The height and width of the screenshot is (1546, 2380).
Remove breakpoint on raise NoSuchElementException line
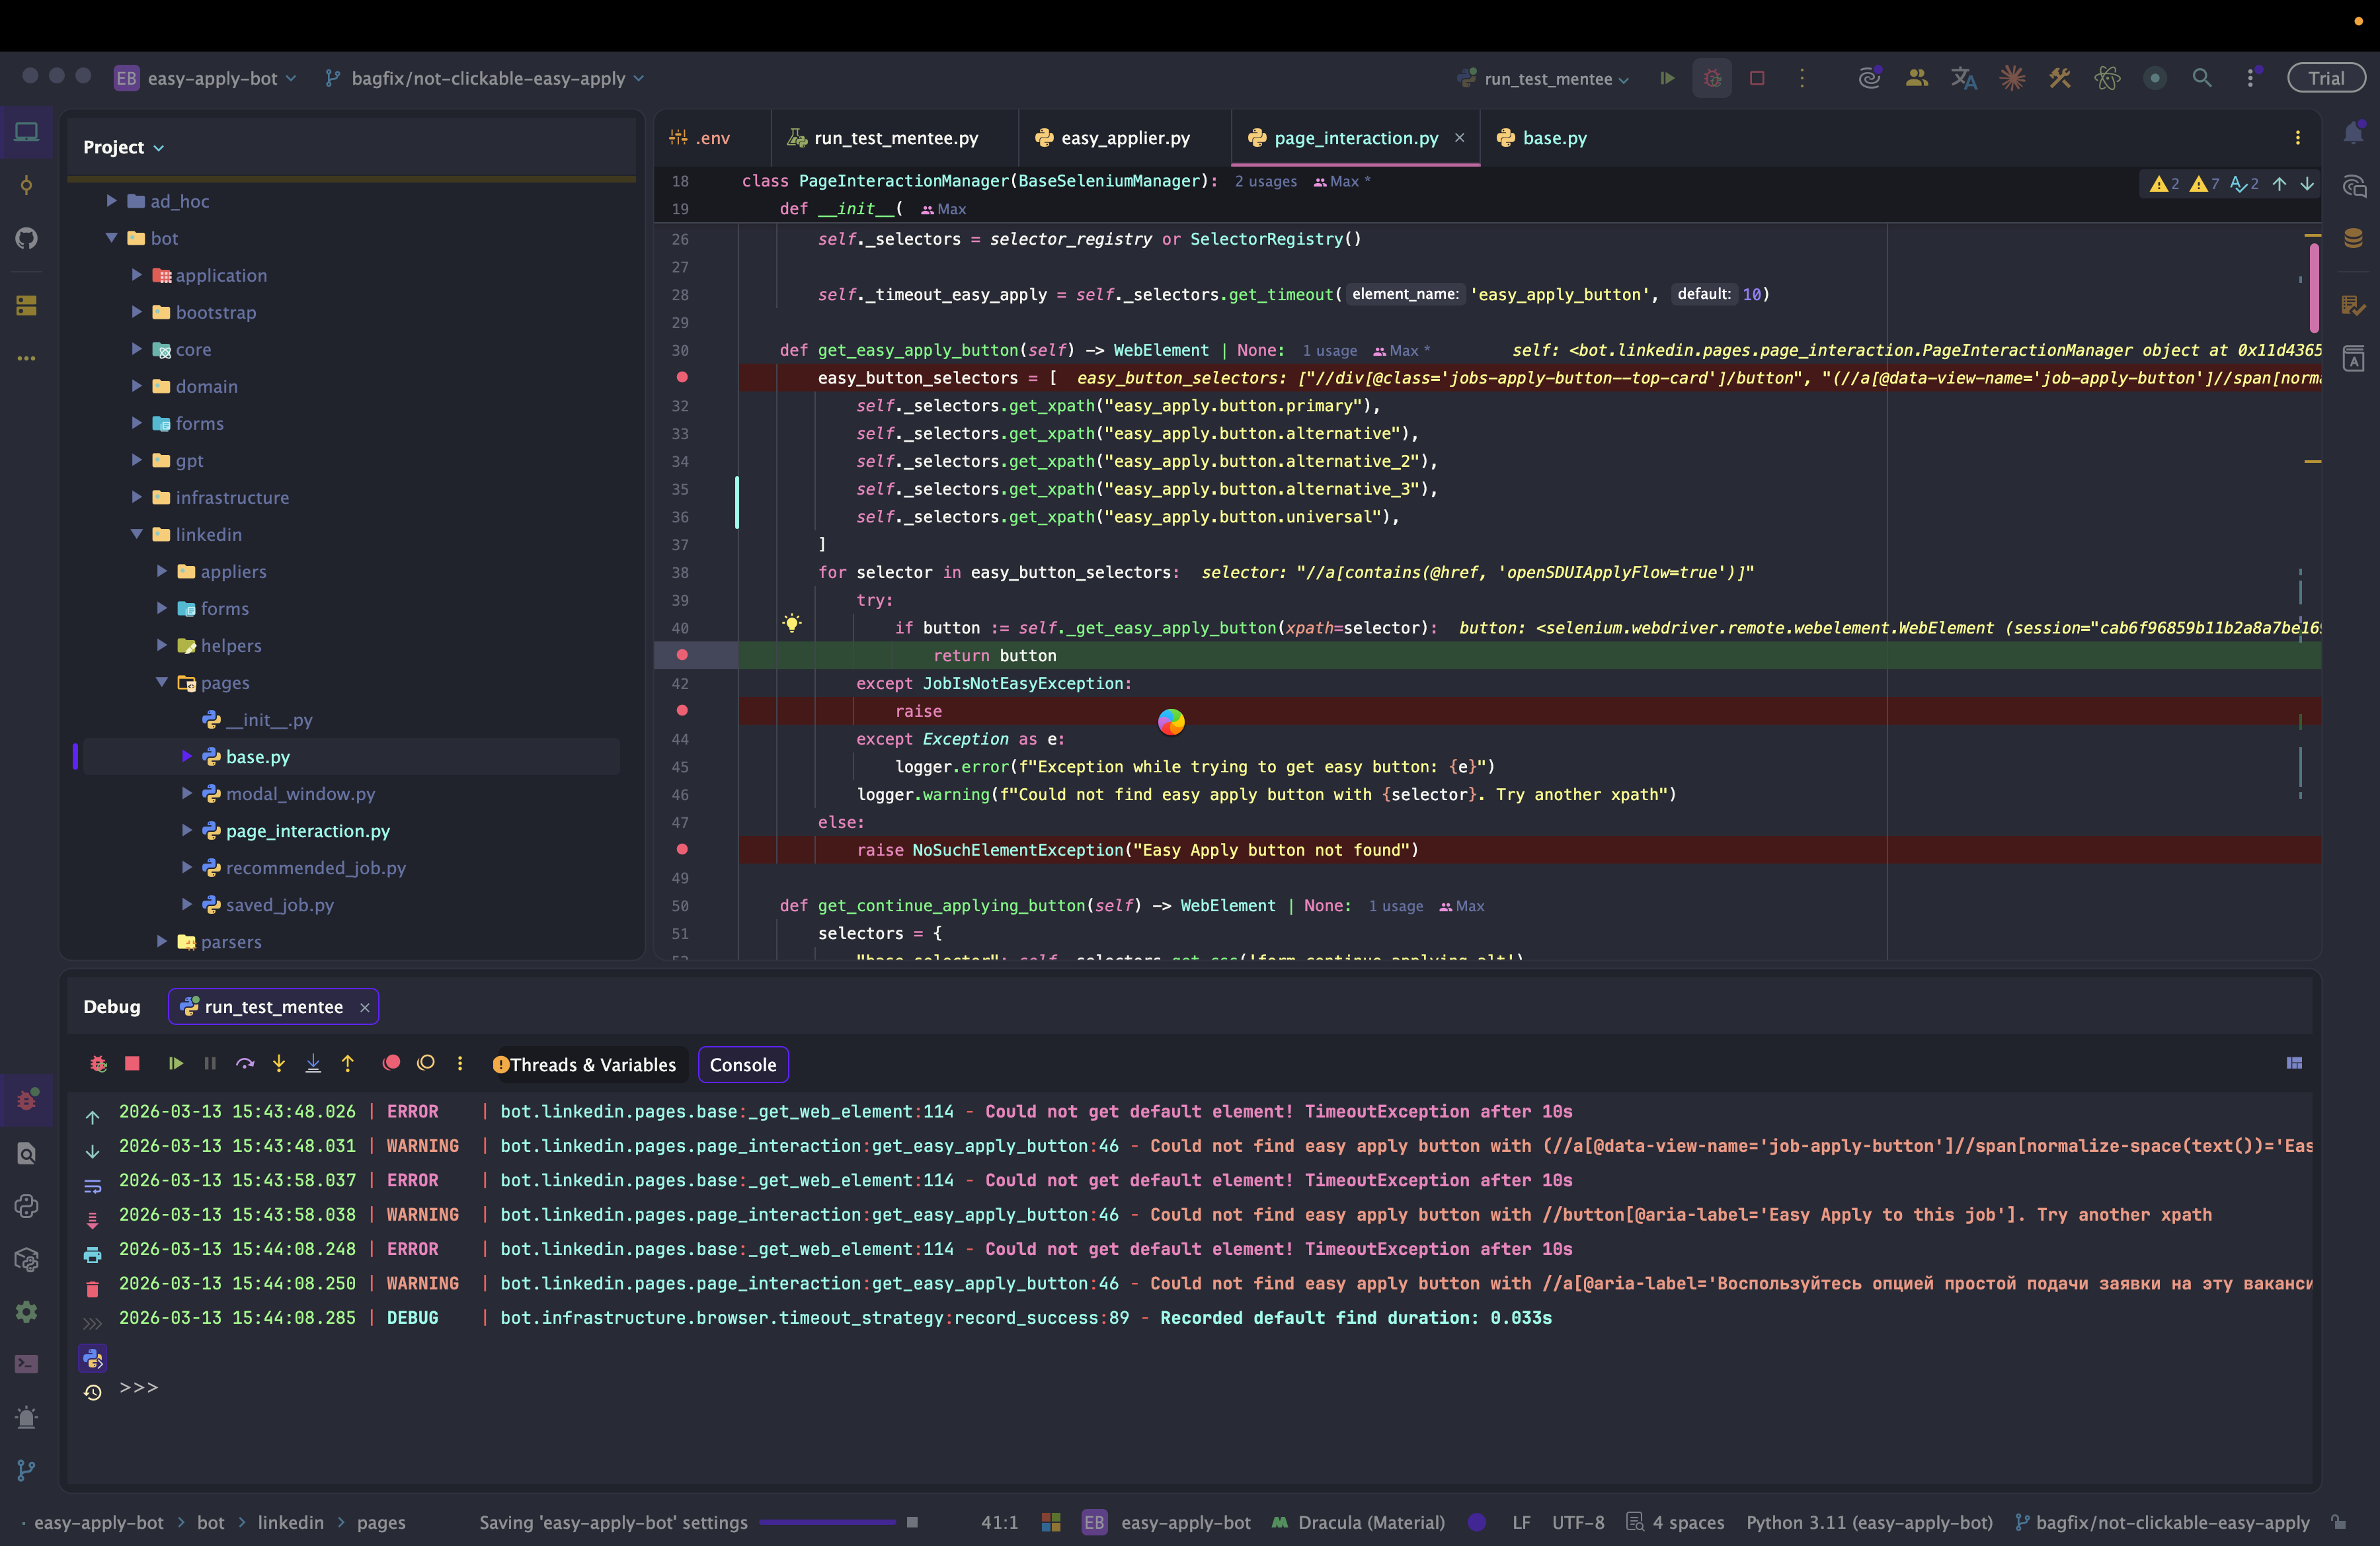682,849
